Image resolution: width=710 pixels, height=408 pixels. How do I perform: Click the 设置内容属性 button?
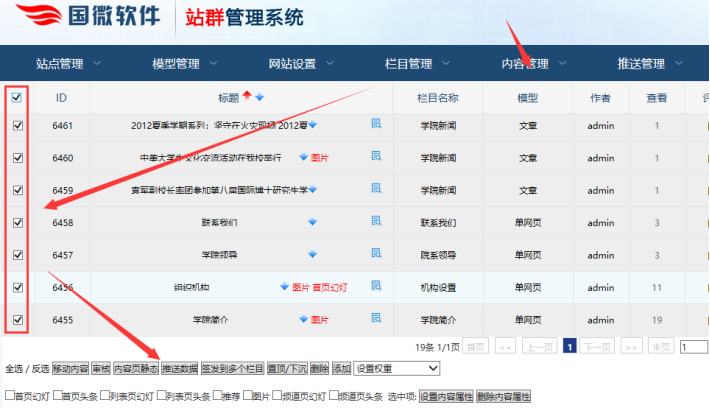pyautogui.click(x=445, y=397)
